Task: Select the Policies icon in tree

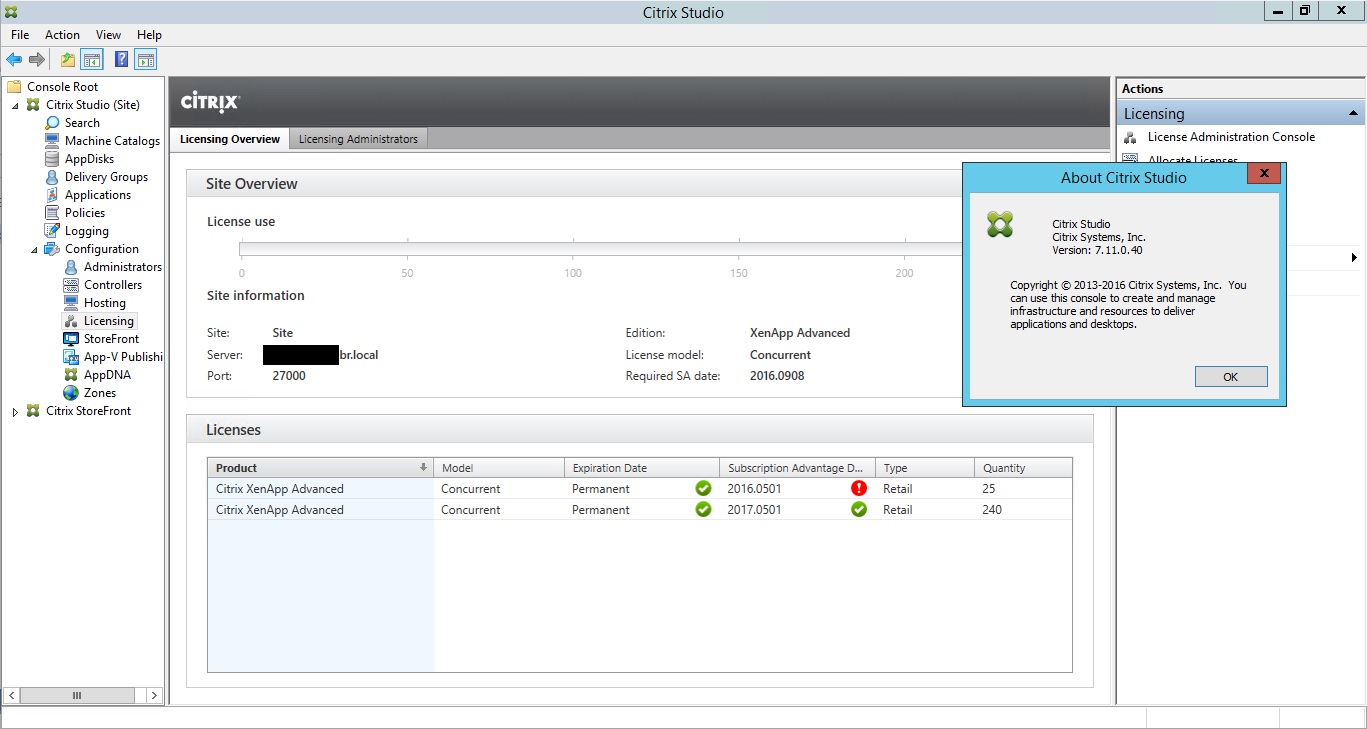Action: coord(53,213)
